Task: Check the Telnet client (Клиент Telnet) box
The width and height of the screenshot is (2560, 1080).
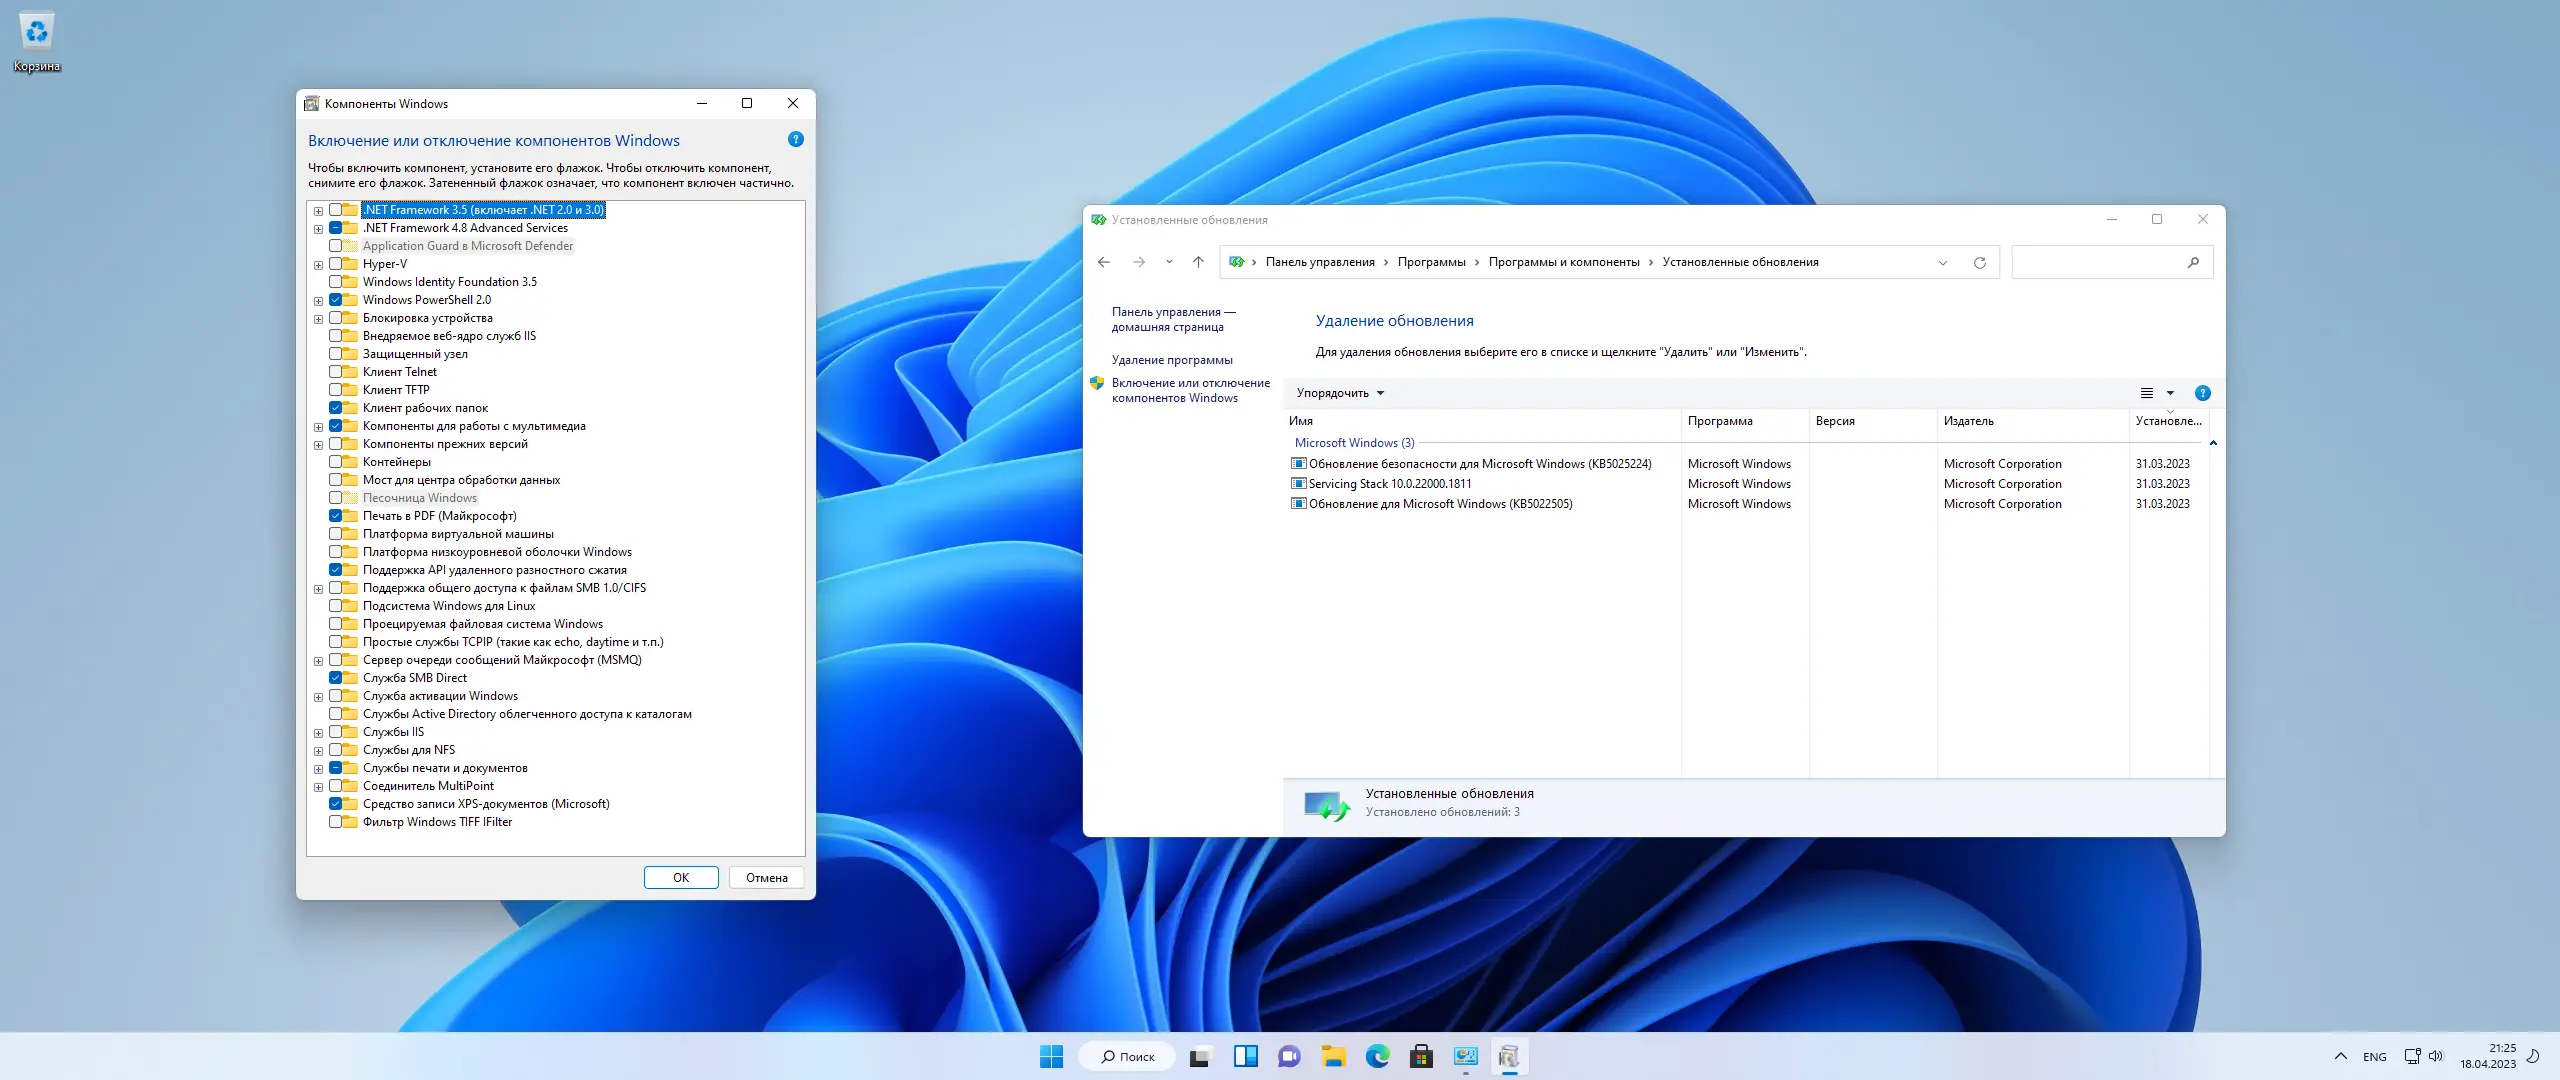Action: [x=336, y=372]
